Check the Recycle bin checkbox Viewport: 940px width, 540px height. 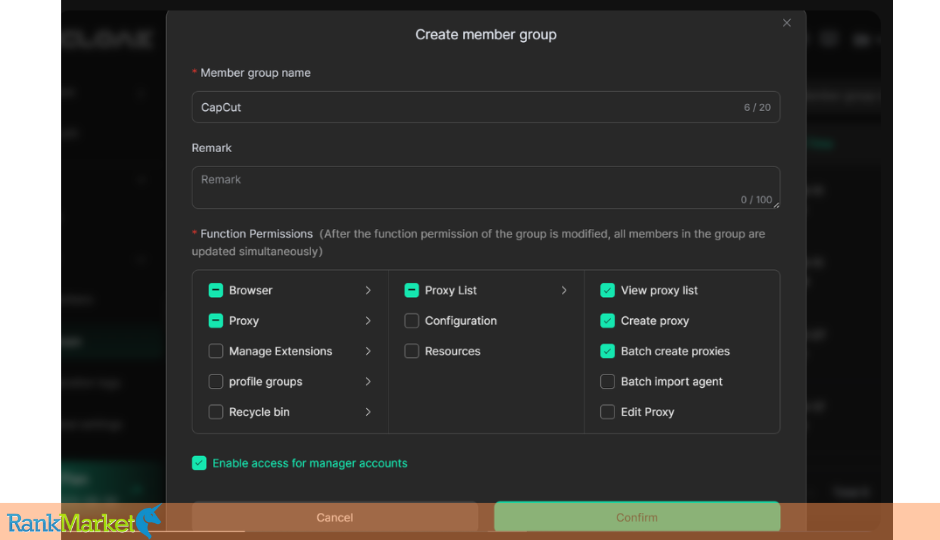pos(215,412)
